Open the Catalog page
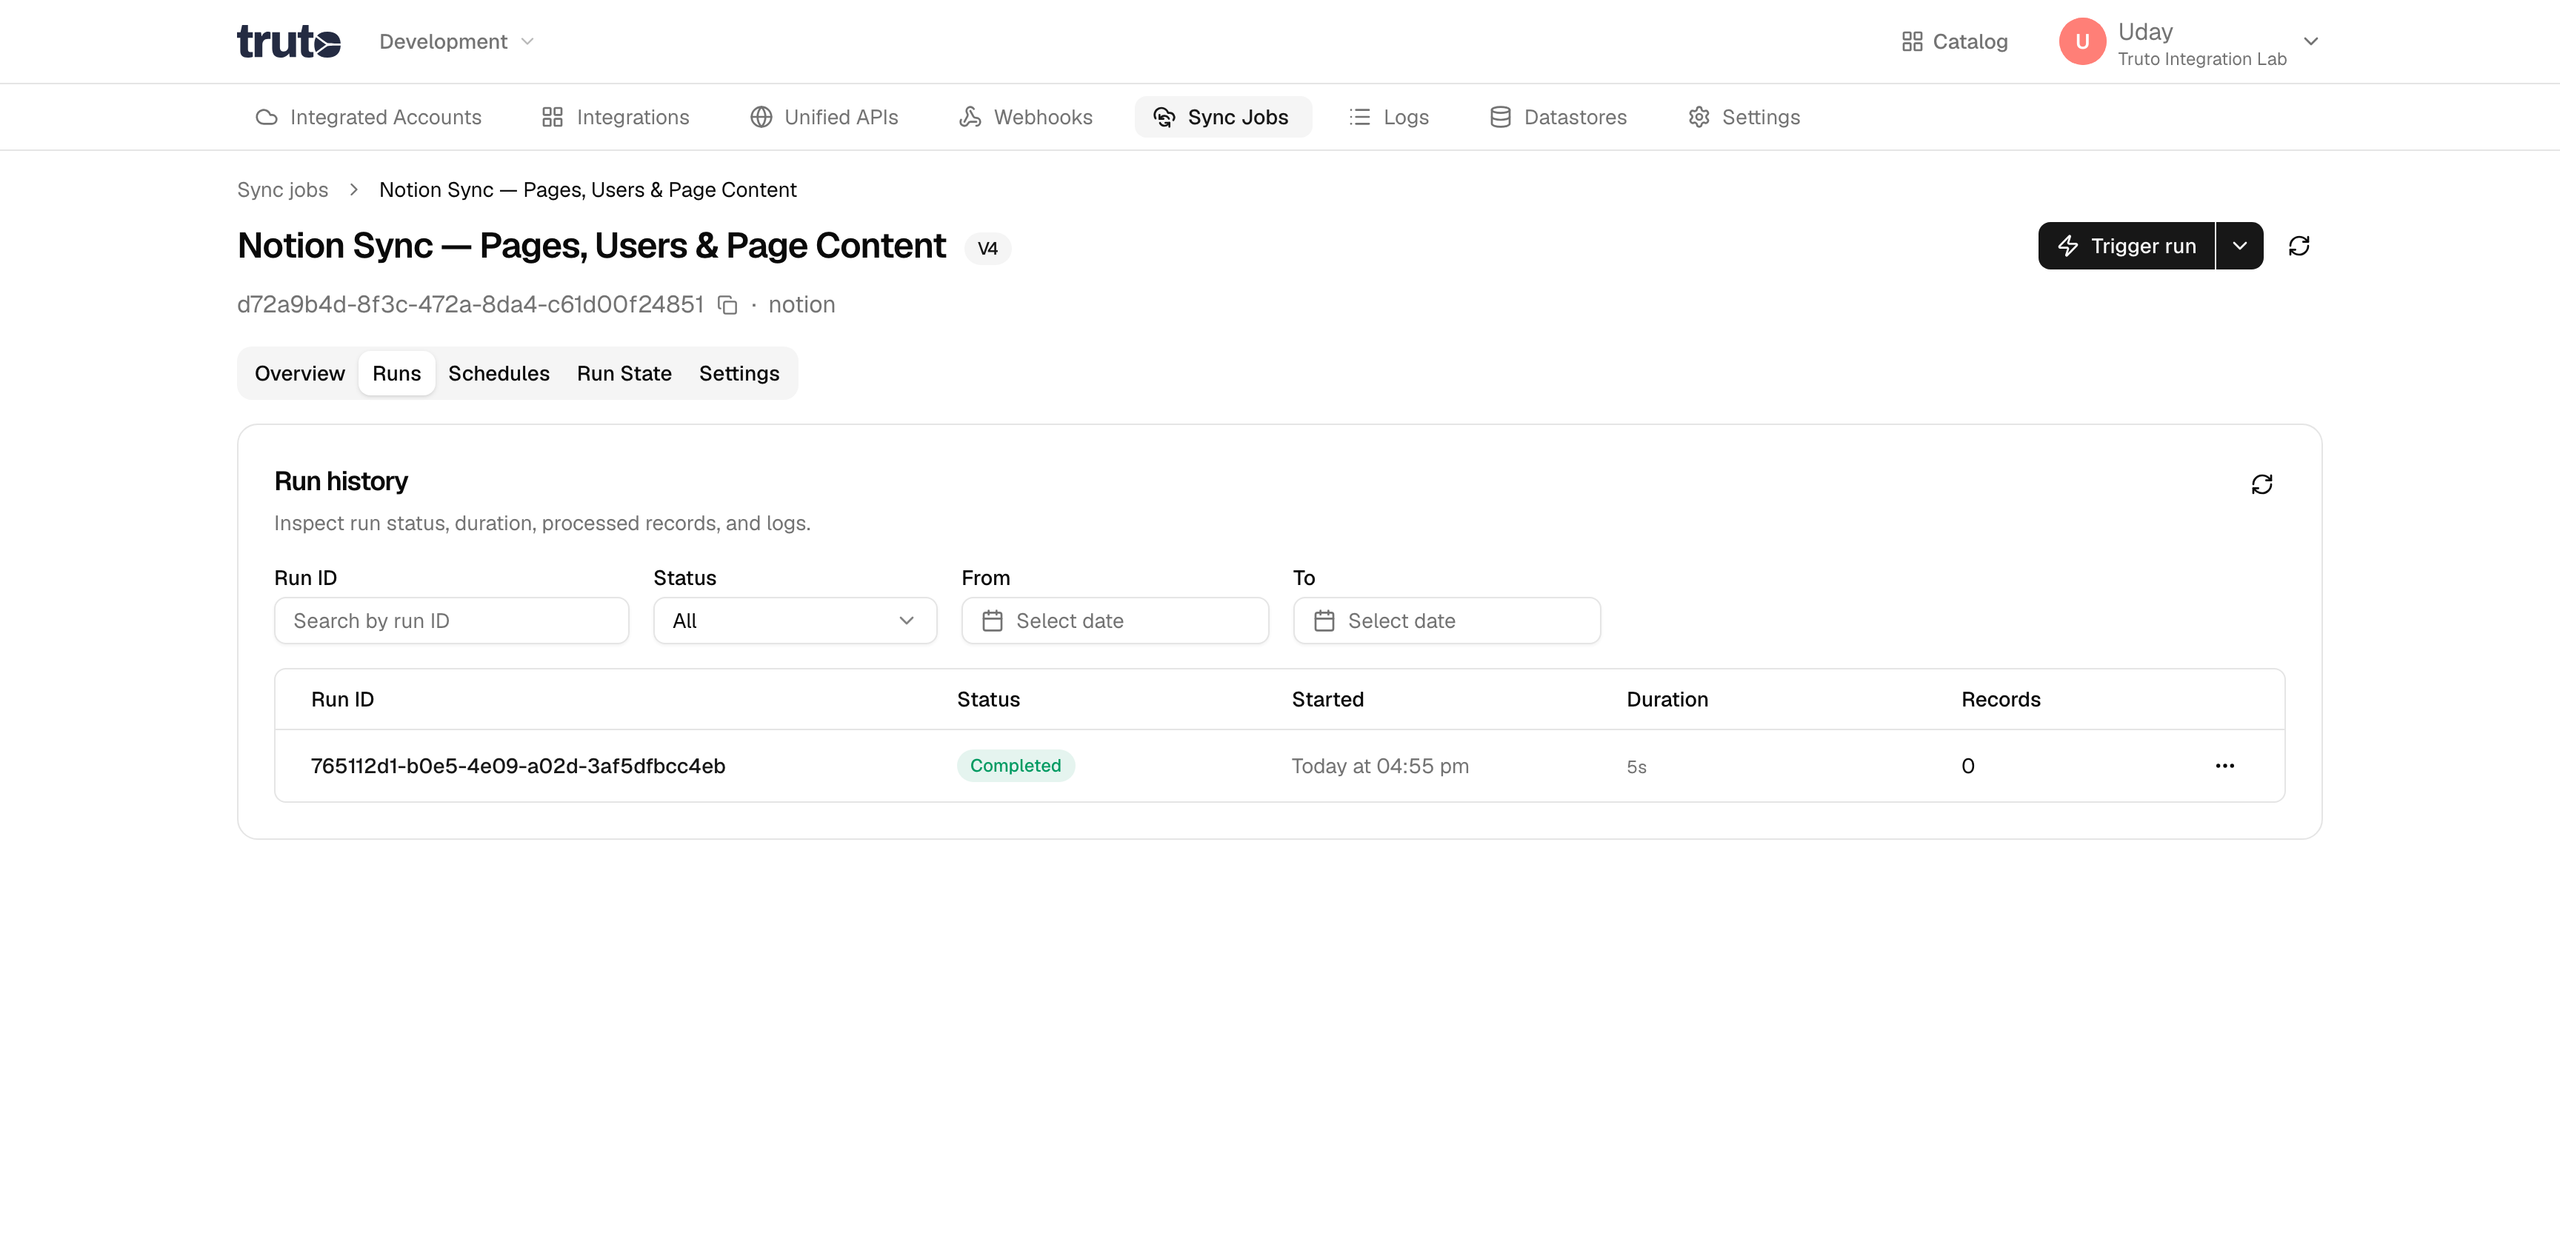 click(x=1954, y=41)
